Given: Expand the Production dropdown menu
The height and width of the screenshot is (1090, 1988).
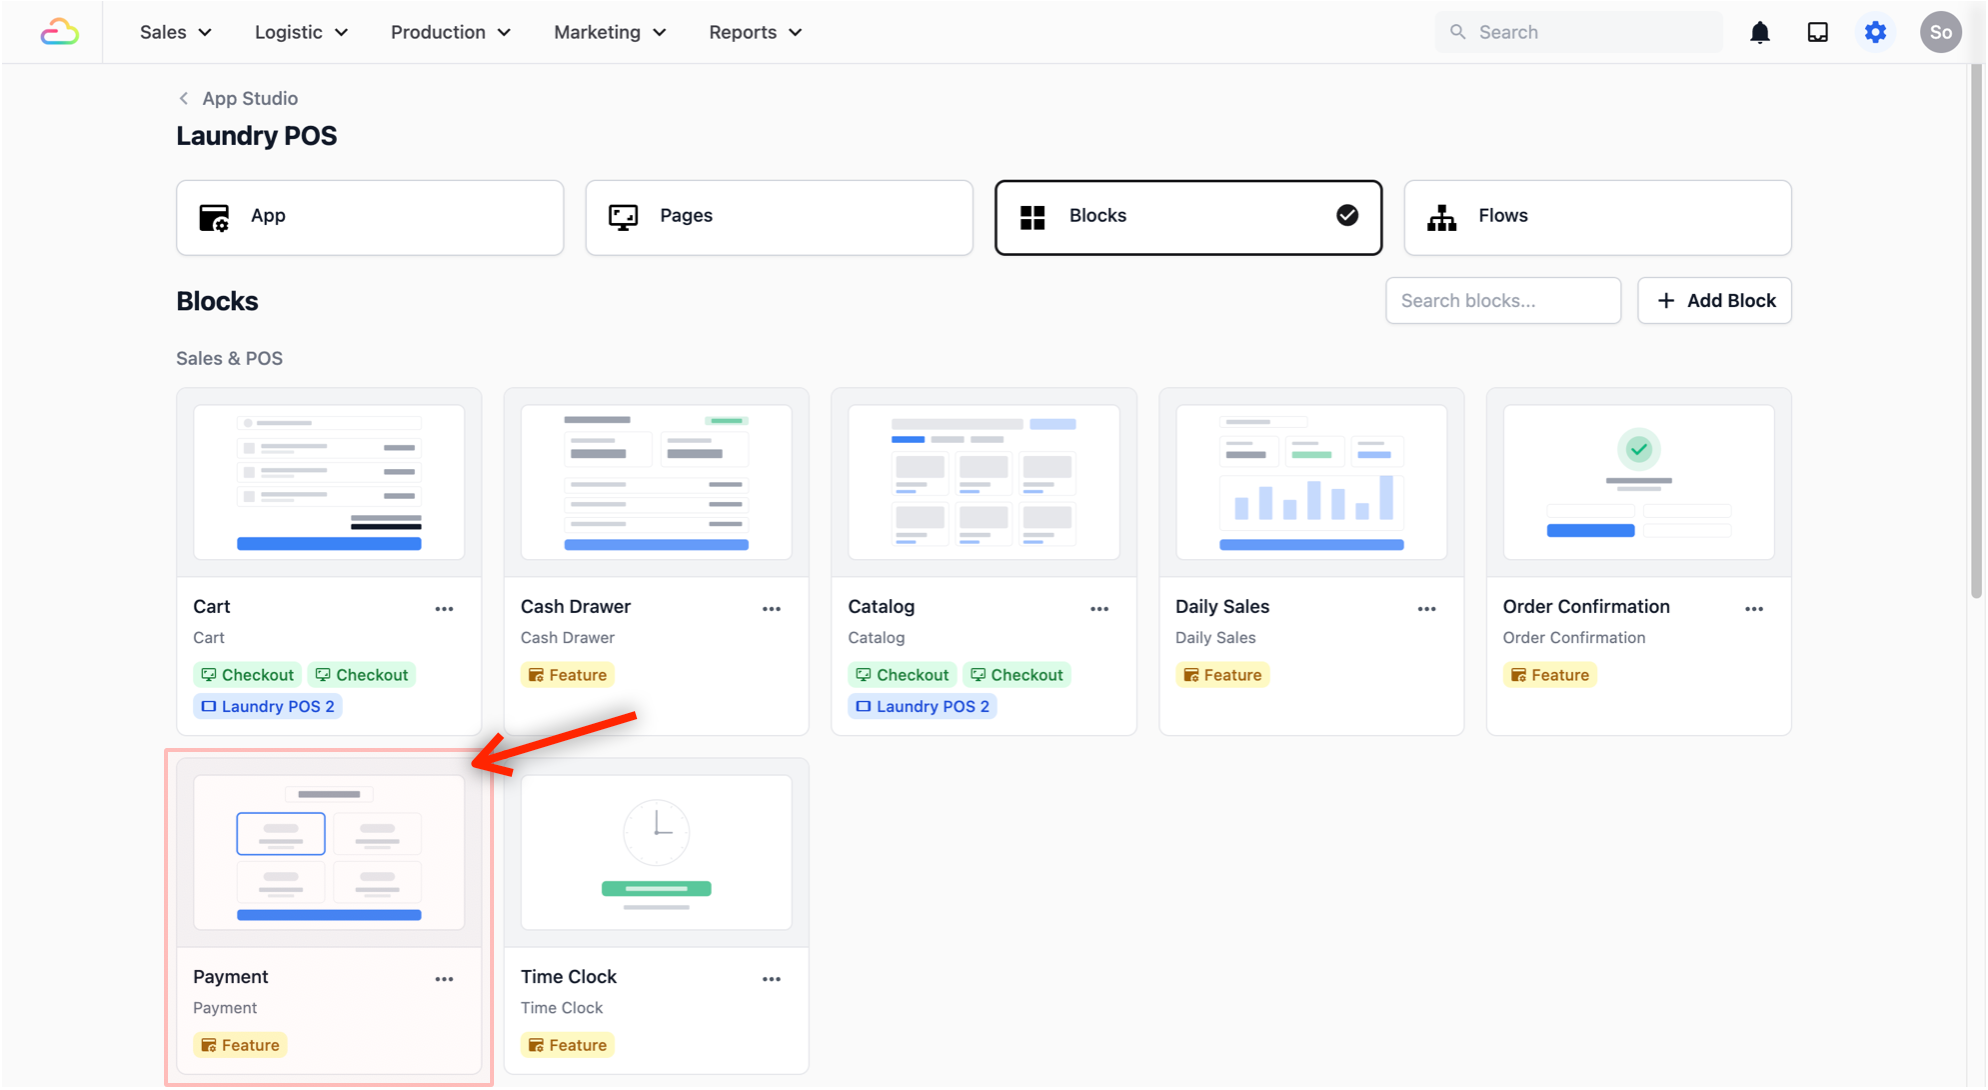Looking at the screenshot, I should click(450, 32).
